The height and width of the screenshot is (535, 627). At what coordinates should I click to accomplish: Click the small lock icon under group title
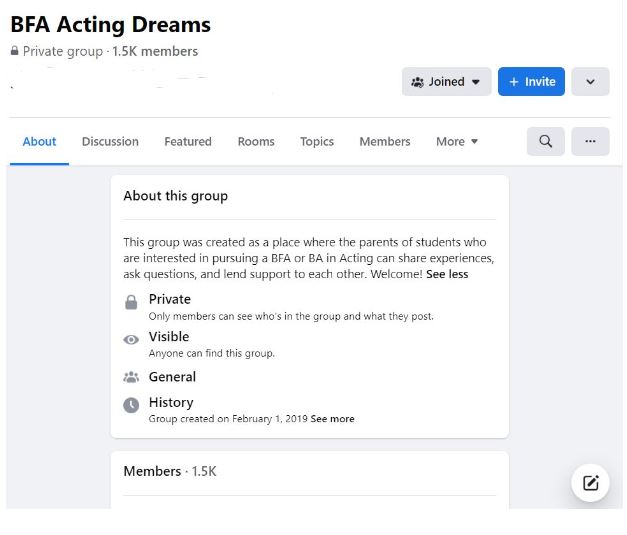click(15, 51)
